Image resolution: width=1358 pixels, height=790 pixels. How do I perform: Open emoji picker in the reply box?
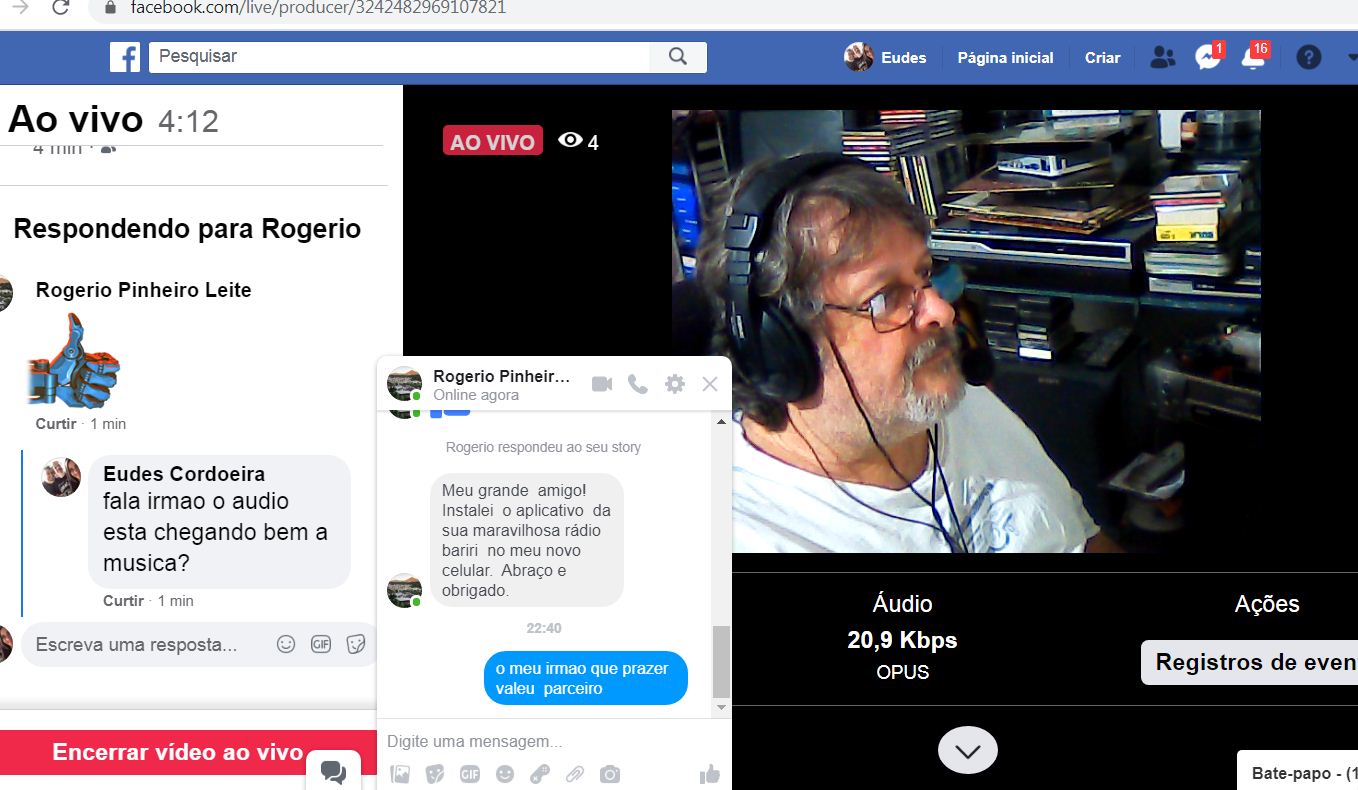point(286,645)
